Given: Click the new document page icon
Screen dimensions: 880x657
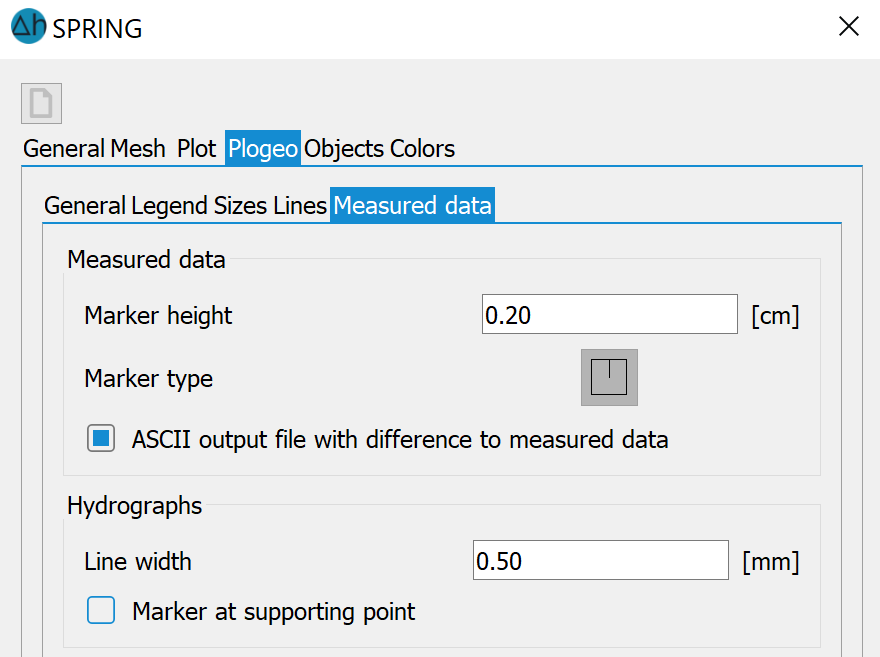Looking at the screenshot, I should pos(42,104).
